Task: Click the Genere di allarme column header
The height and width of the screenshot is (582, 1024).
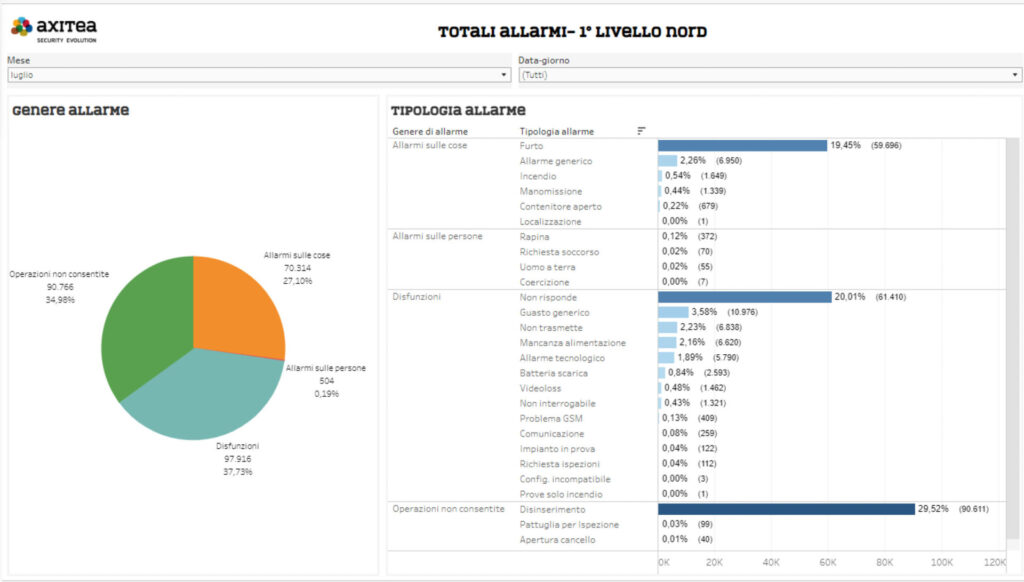Action: [430, 131]
